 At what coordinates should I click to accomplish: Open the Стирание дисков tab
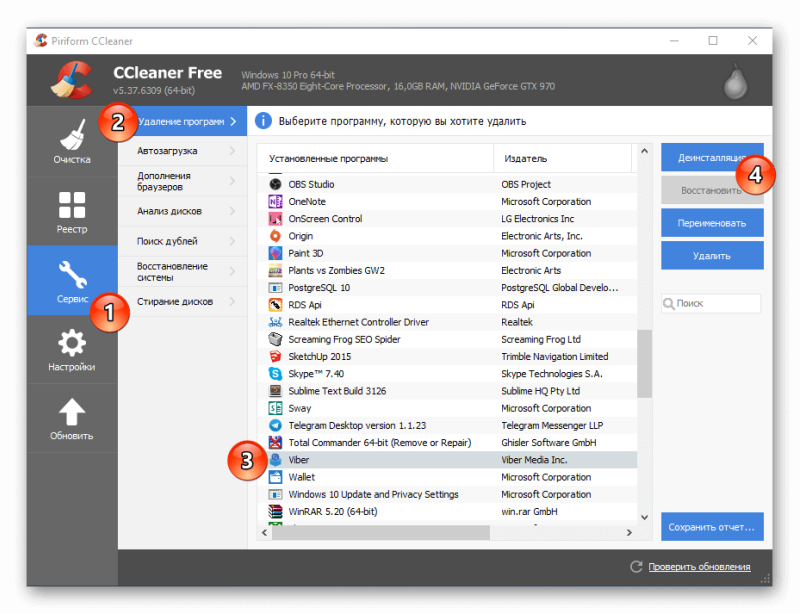[183, 302]
